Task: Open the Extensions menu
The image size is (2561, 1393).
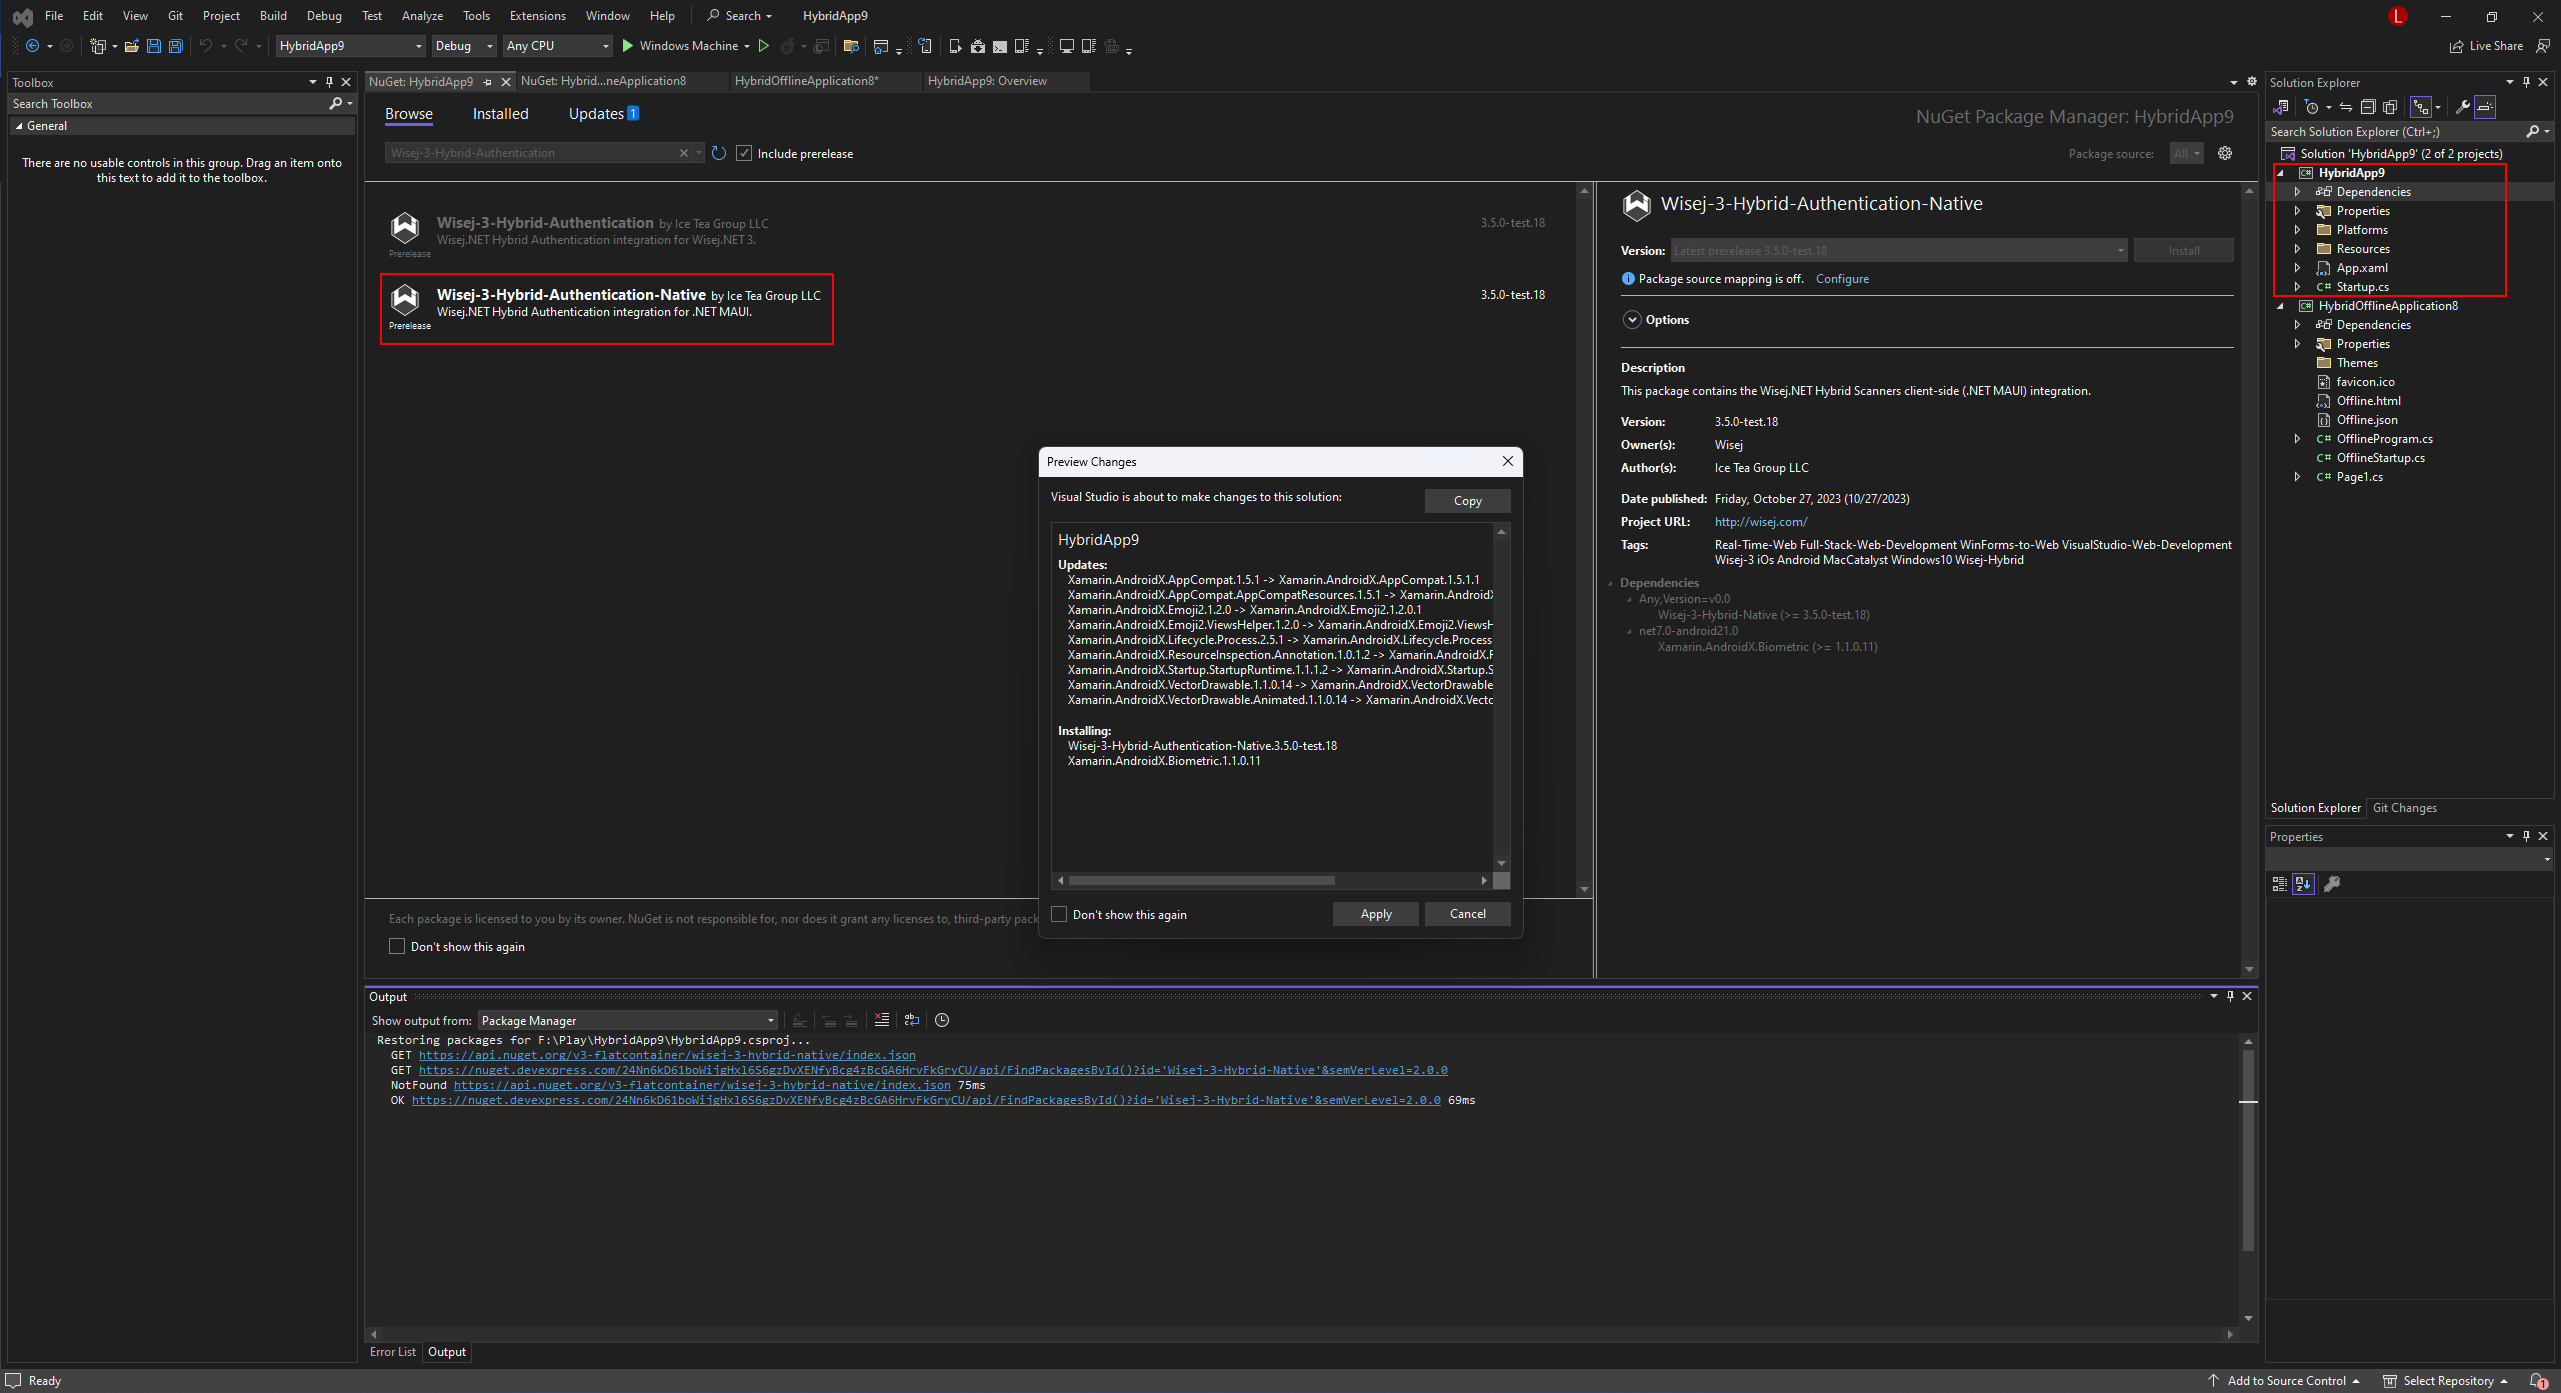Action: point(537,15)
